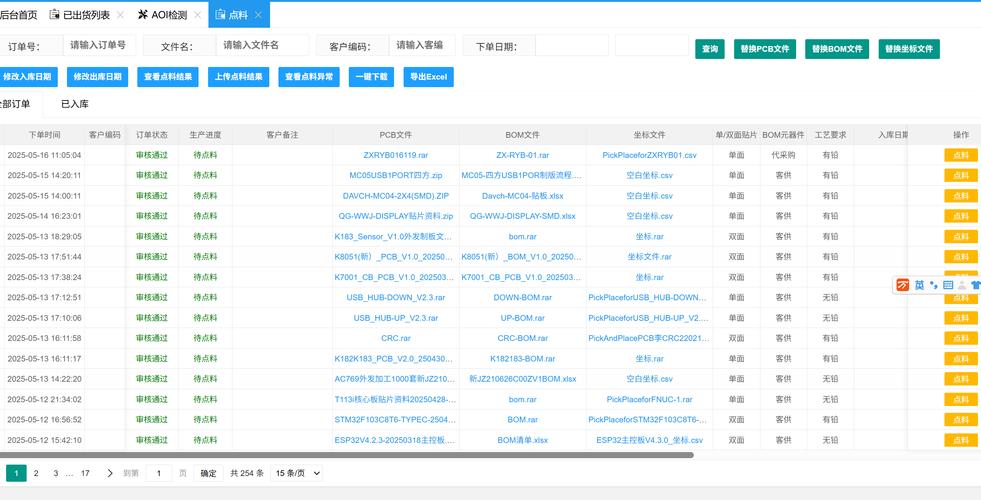Click the 生产进度 column header

pyautogui.click(x=205, y=135)
